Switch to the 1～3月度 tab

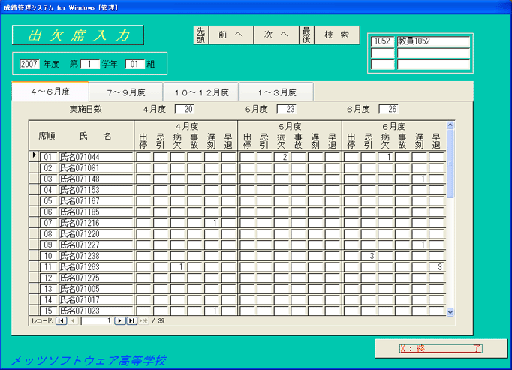pyautogui.click(x=276, y=92)
